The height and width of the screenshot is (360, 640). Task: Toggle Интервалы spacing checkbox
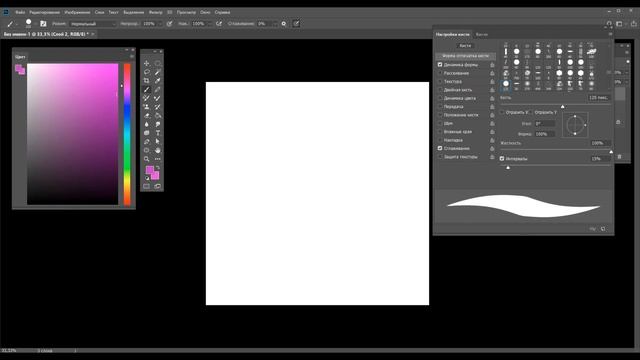tap(502, 158)
